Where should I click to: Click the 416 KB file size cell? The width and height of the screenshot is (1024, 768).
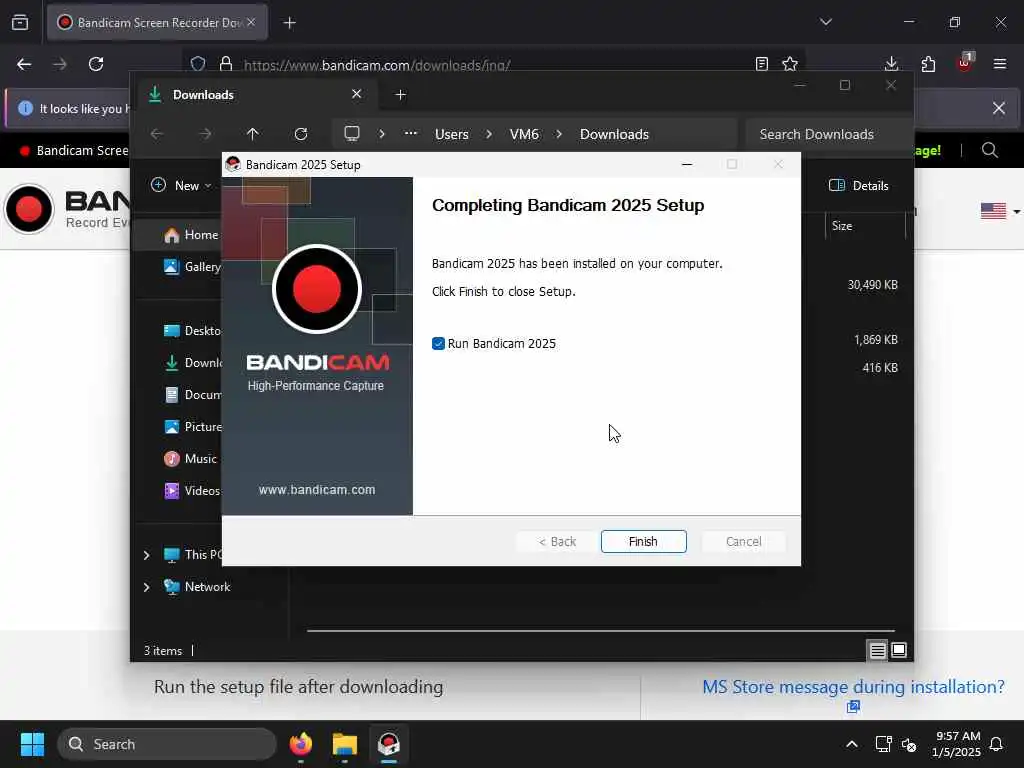click(880, 368)
